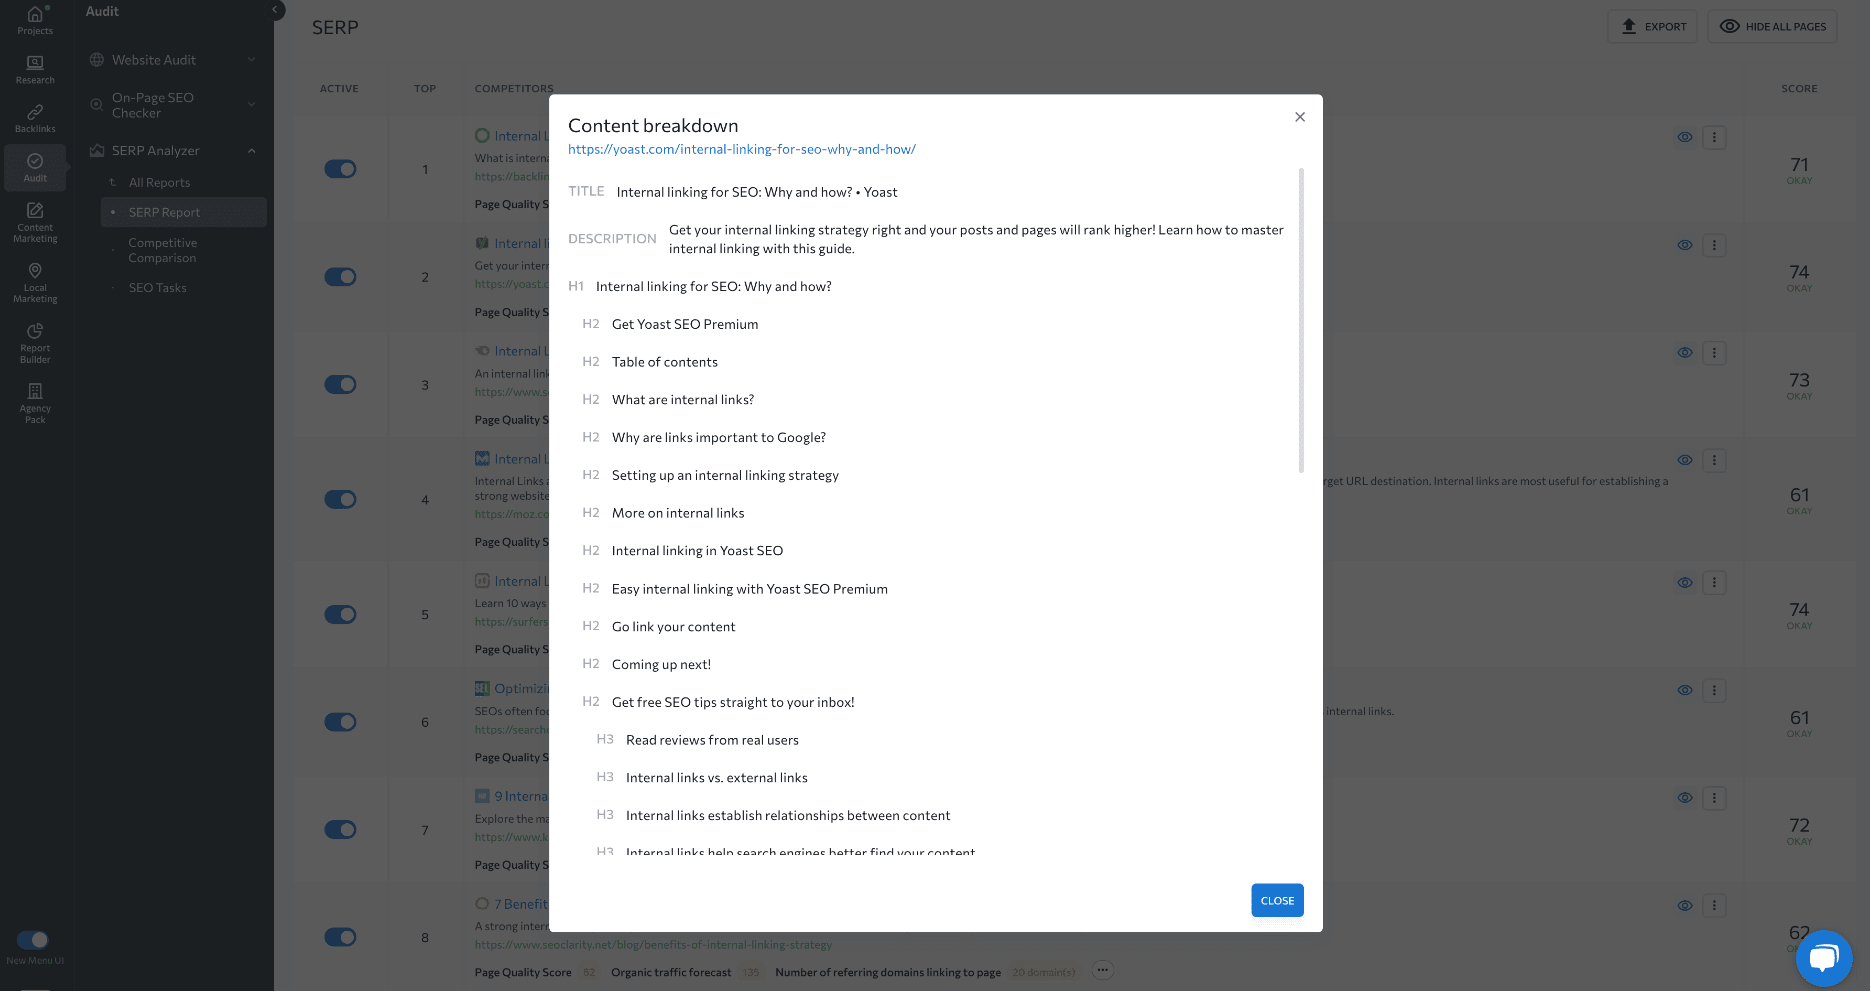Image resolution: width=1871 pixels, height=995 pixels.
Task: Click the SCORE column header
Action: pos(1799,89)
